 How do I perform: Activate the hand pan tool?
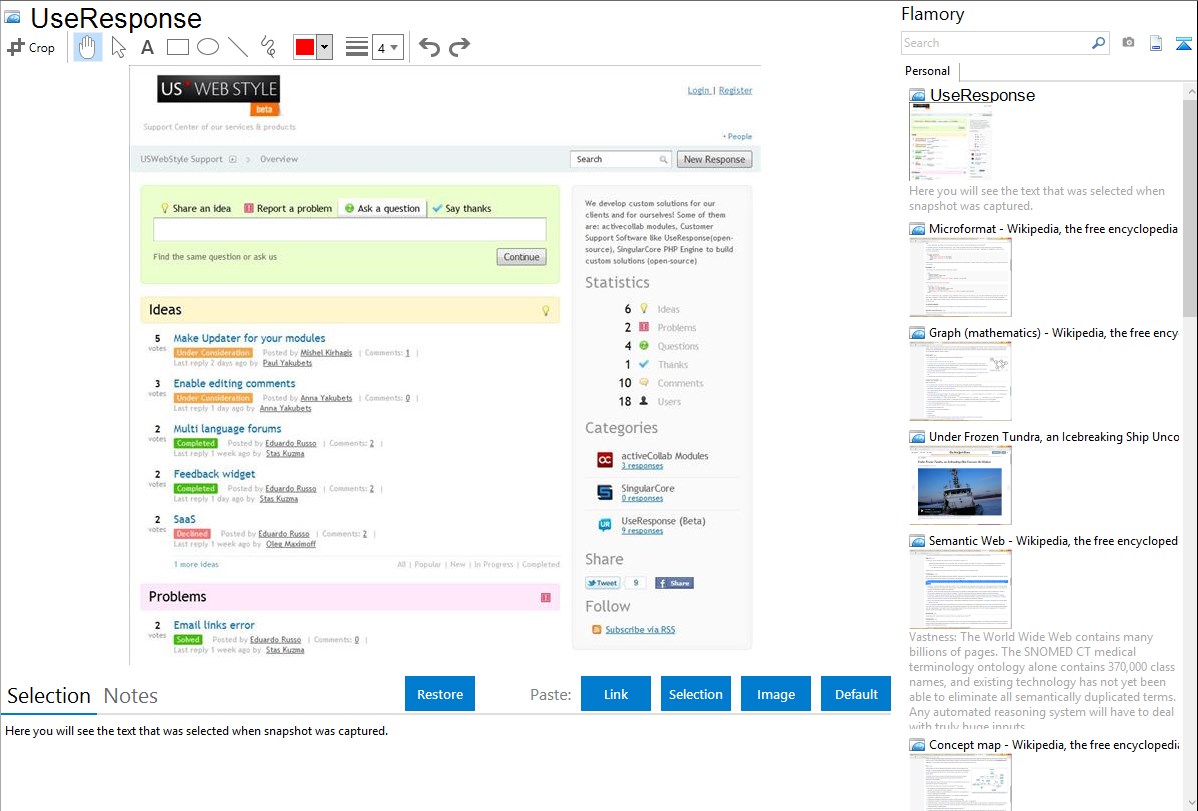88,47
